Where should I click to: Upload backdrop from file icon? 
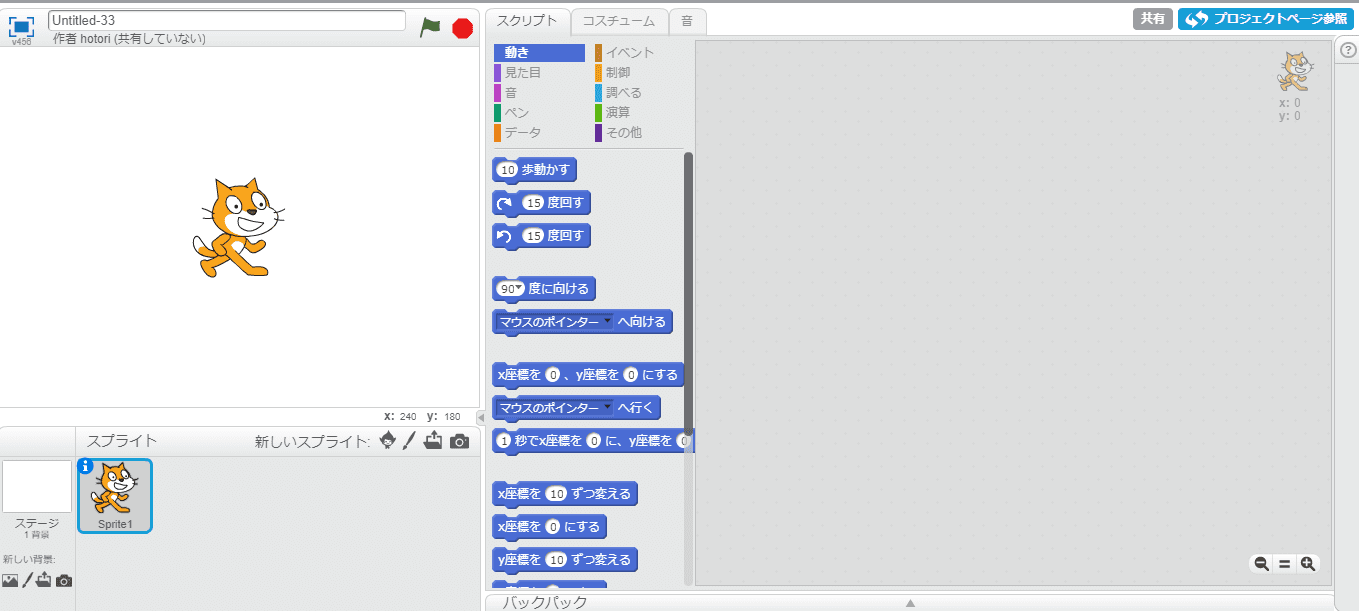pyautogui.click(x=45, y=579)
